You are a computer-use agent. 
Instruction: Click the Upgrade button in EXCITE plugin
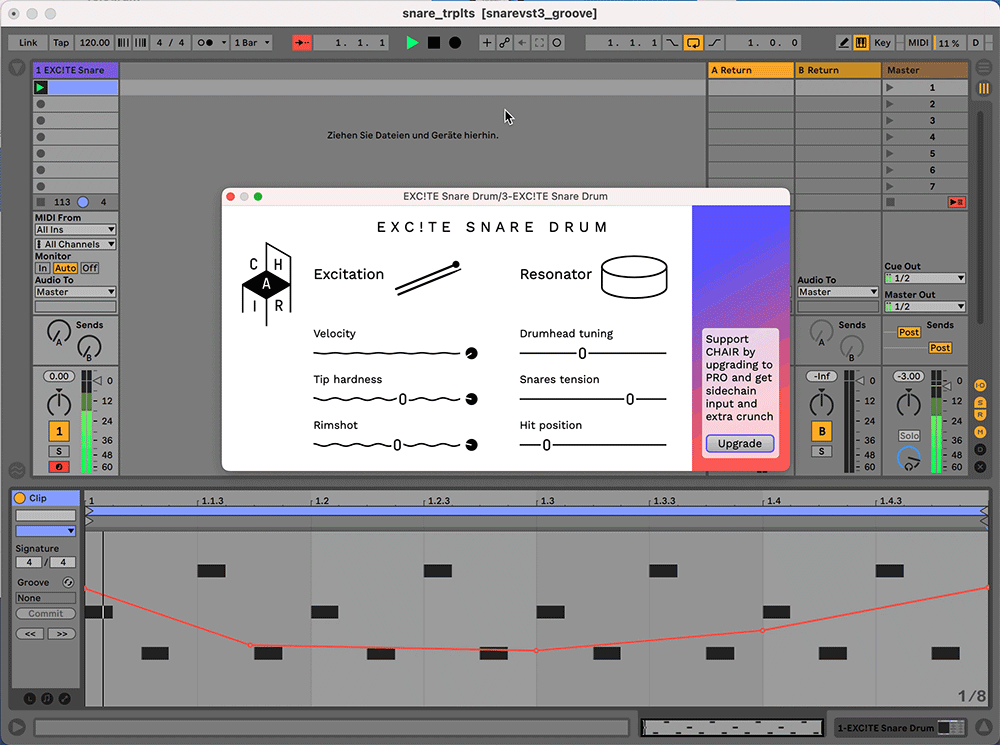click(x=739, y=443)
